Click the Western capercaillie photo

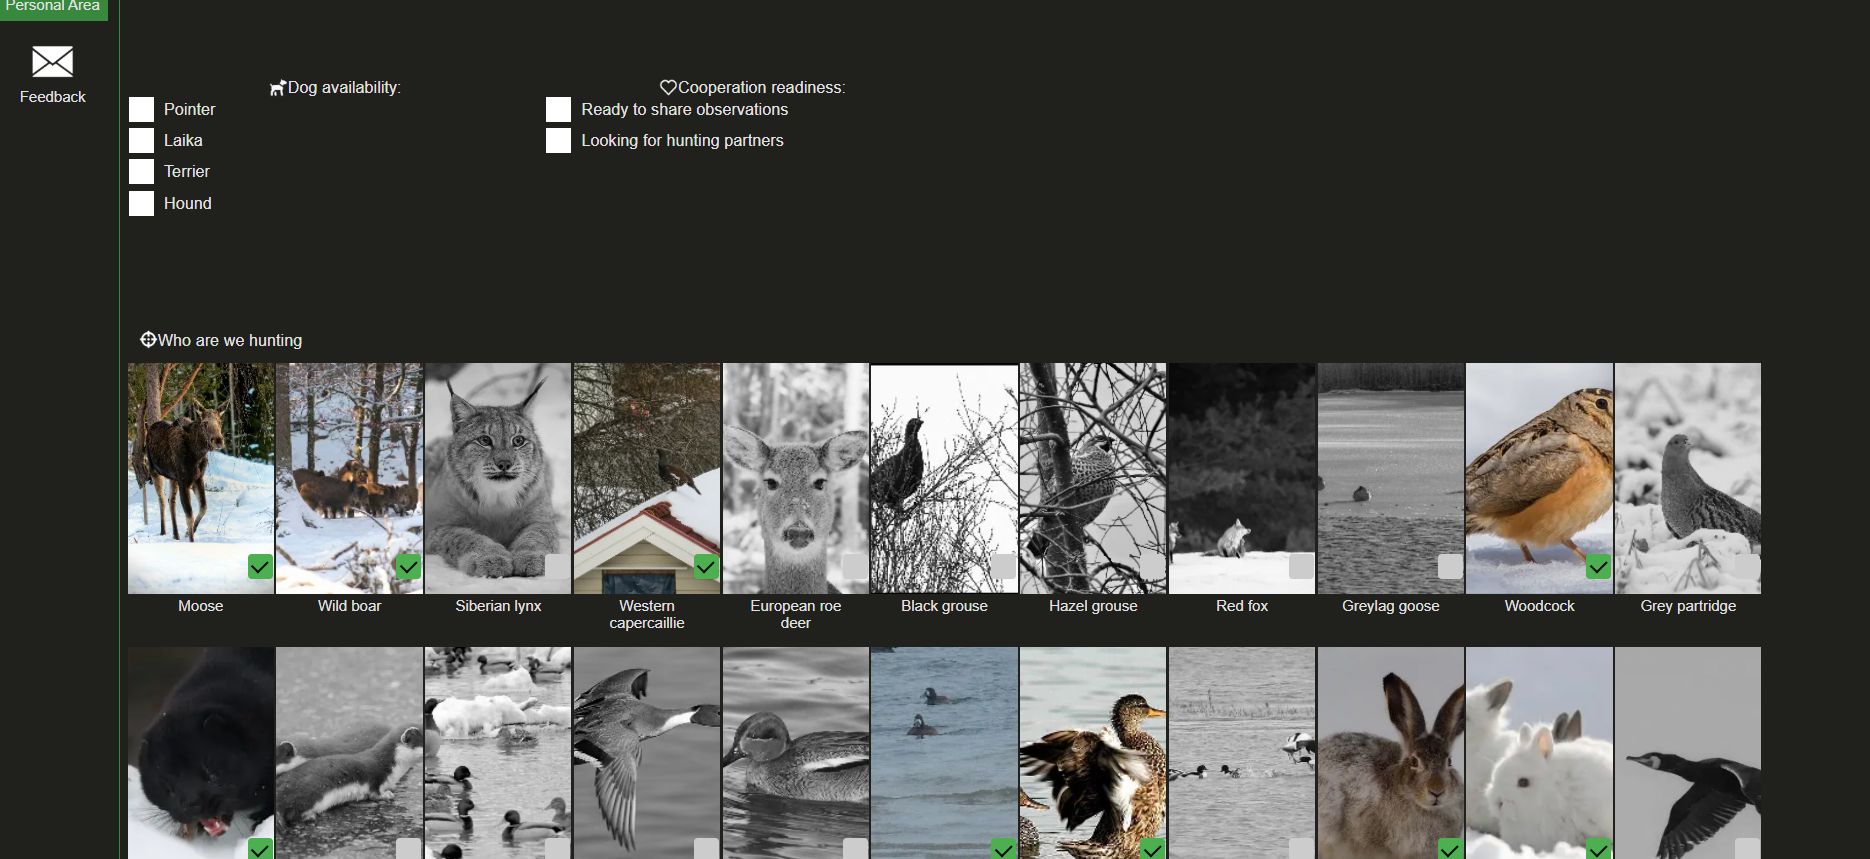(x=647, y=478)
